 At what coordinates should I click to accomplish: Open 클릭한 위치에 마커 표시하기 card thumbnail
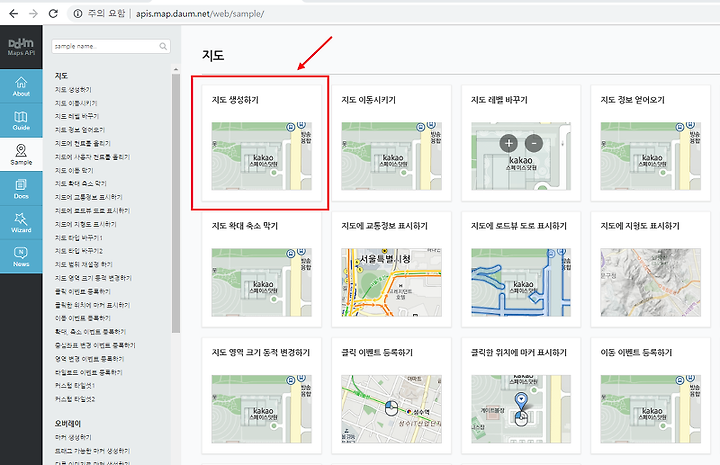click(x=521, y=409)
